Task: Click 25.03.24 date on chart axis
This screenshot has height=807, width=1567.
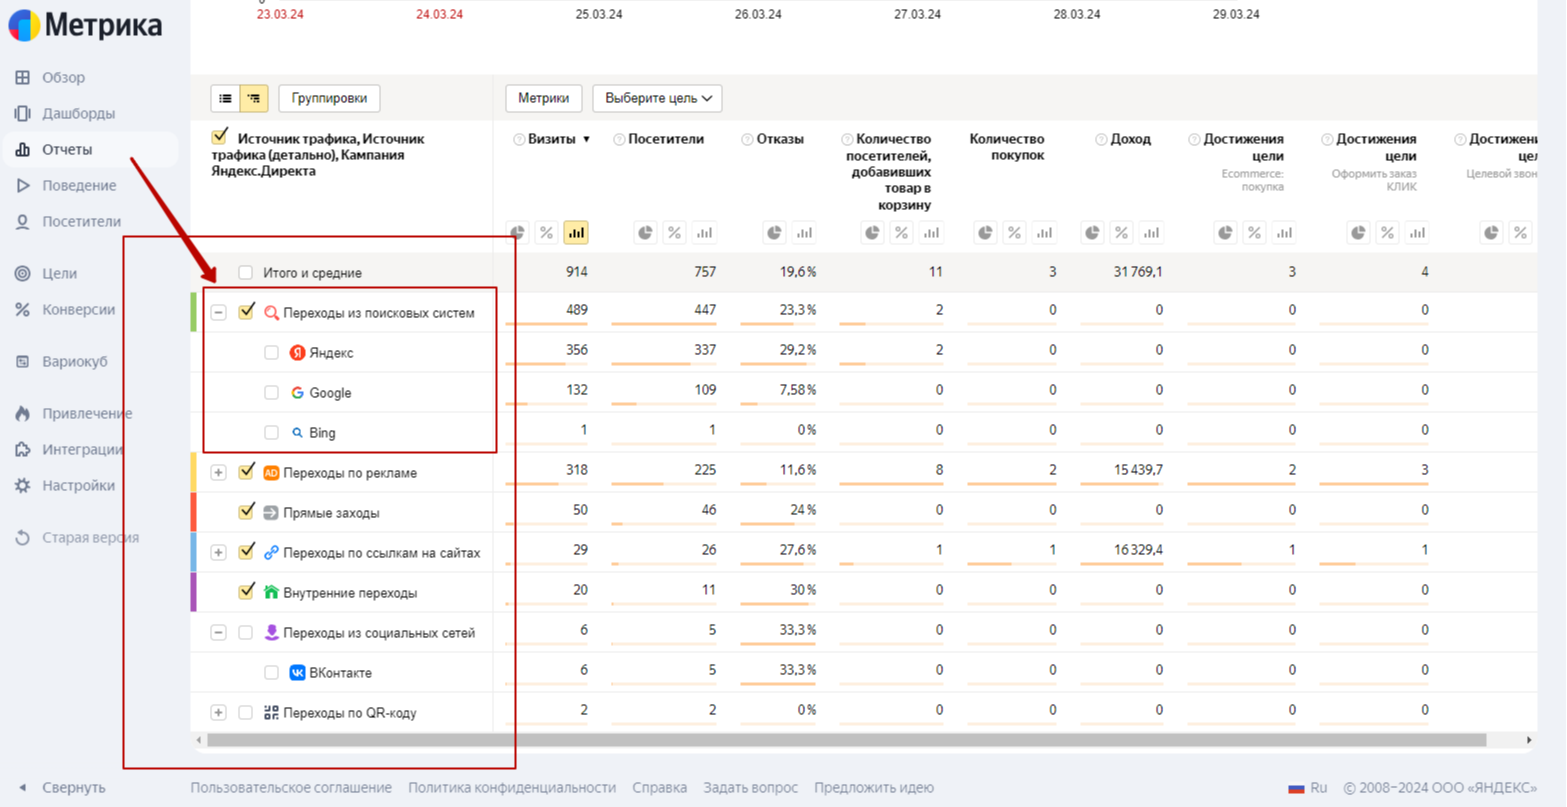Action: point(599,14)
